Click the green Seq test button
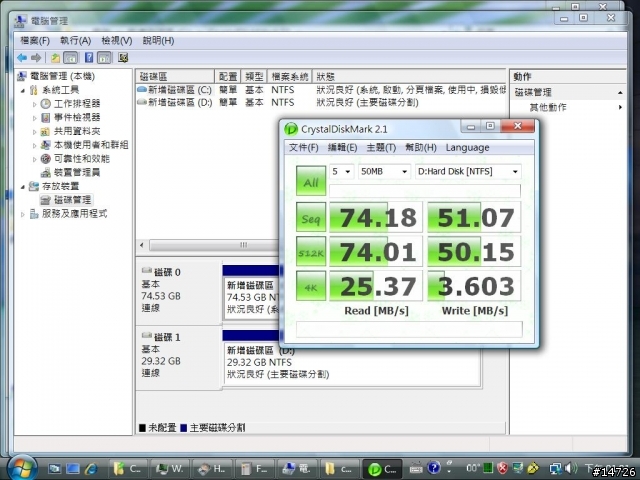Image resolution: width=640 pixels, height=480 pixels. pos(311,217)
